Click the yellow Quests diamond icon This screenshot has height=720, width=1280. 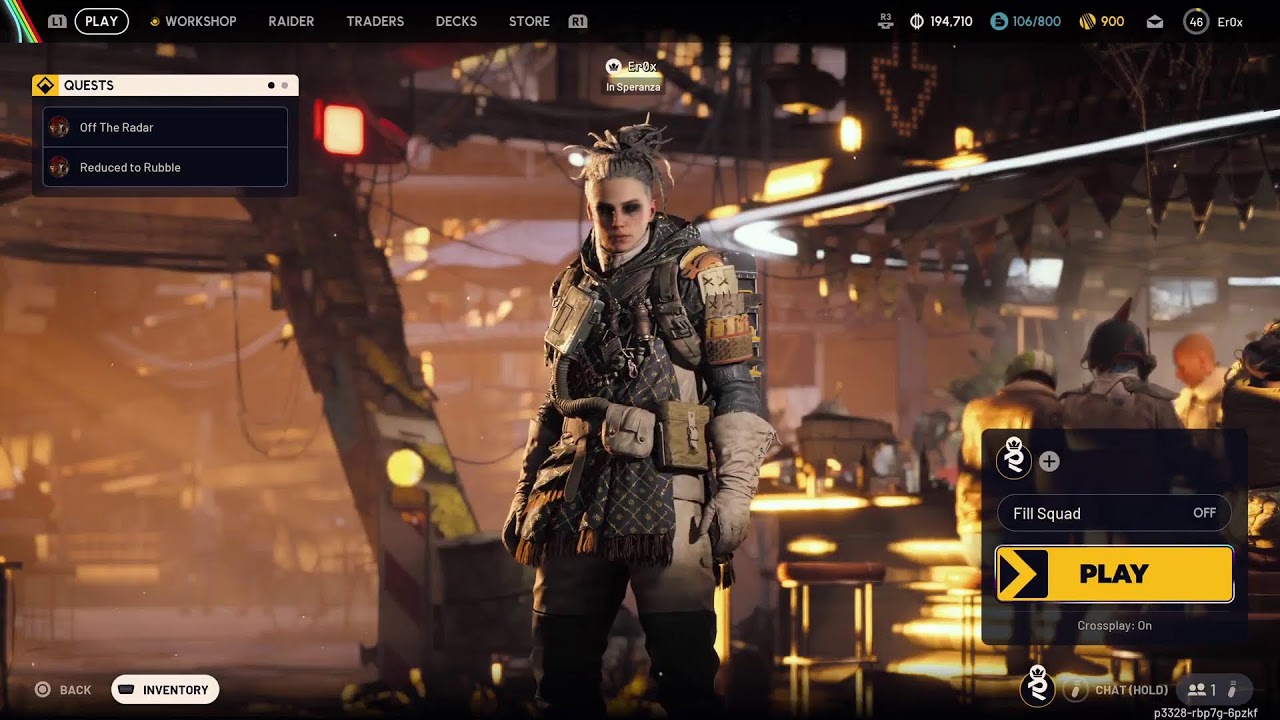click(45, 85)
